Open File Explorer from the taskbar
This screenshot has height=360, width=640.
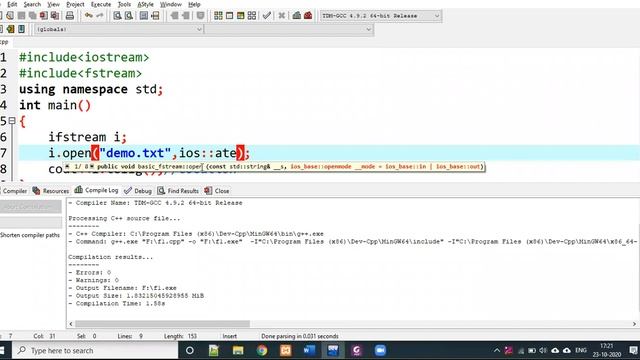point(238,351)
